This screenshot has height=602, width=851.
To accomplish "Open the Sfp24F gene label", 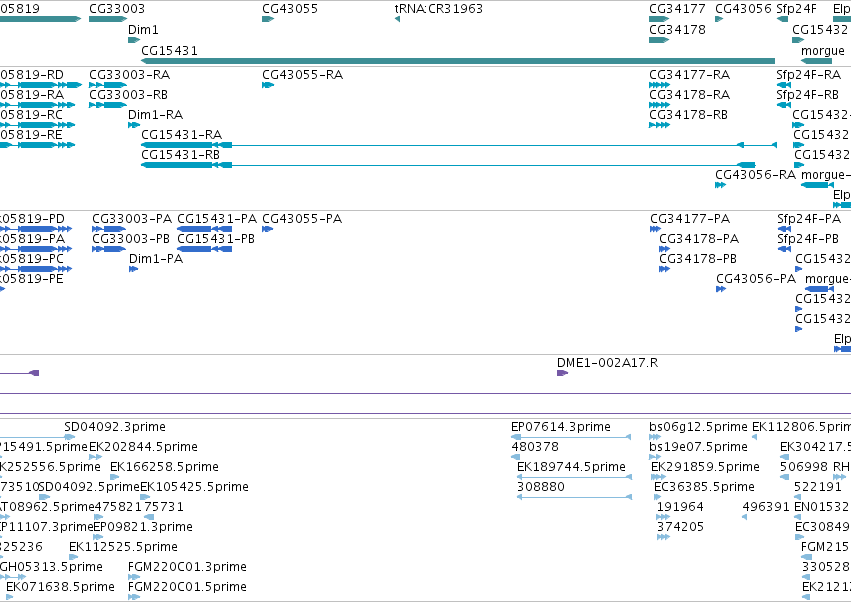I will [x=796, y=9].
